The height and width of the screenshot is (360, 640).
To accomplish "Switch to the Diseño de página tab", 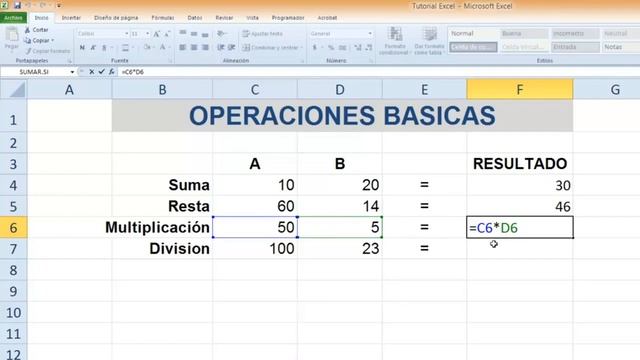I will pos(116,18).
